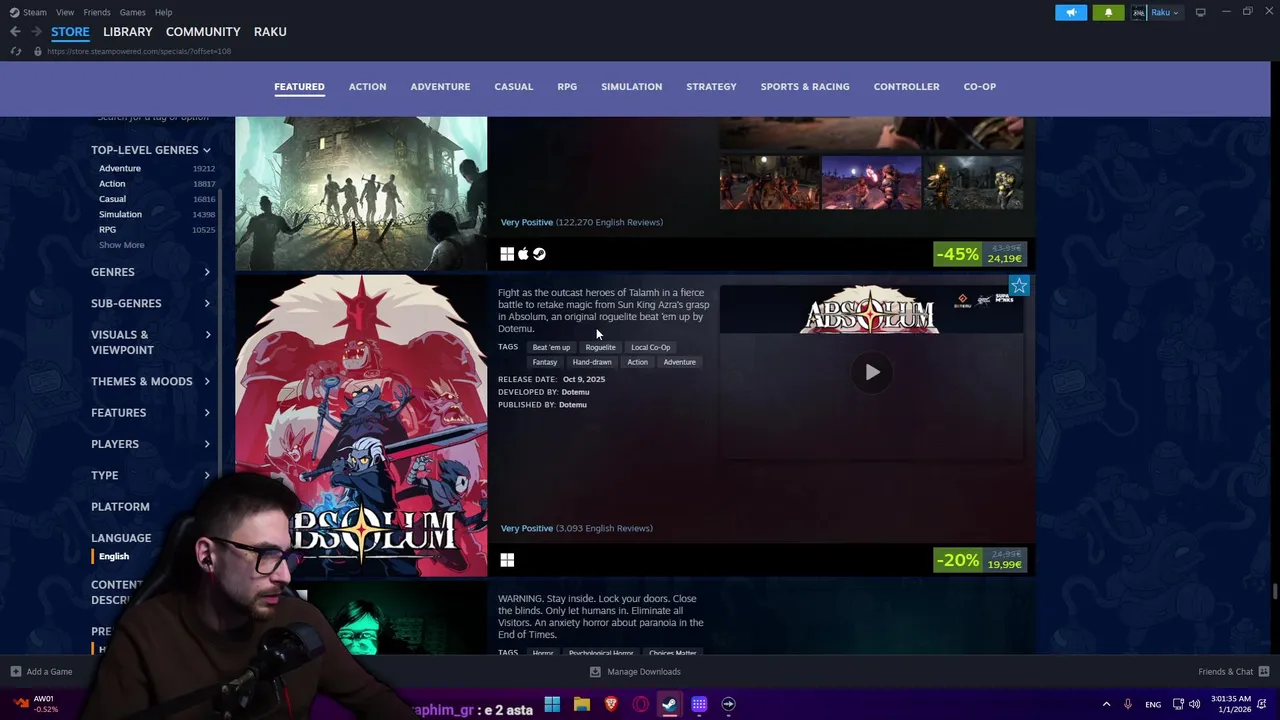
Task: Play the Absolum trailer video
Action: (x=872, y=372)
